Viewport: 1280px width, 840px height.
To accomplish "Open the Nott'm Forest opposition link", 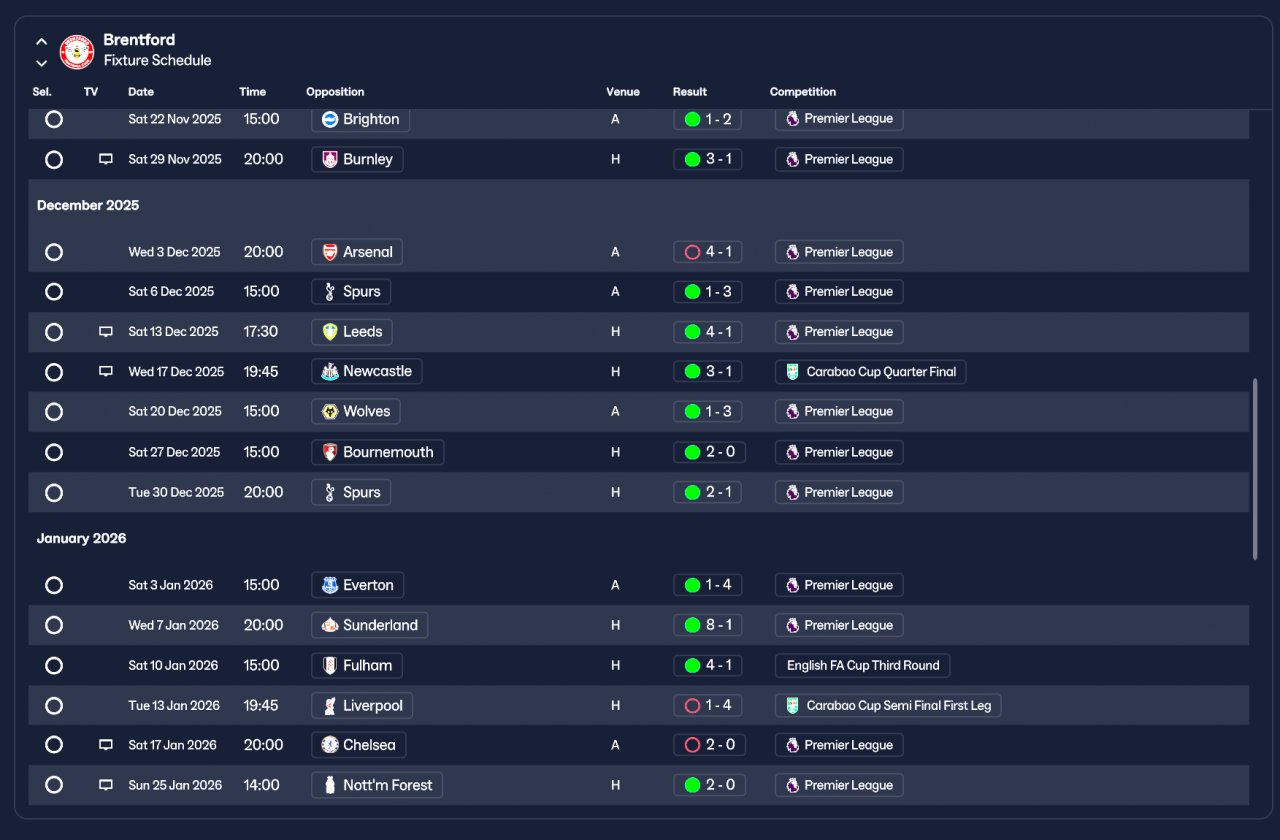I will click(377, 785).
